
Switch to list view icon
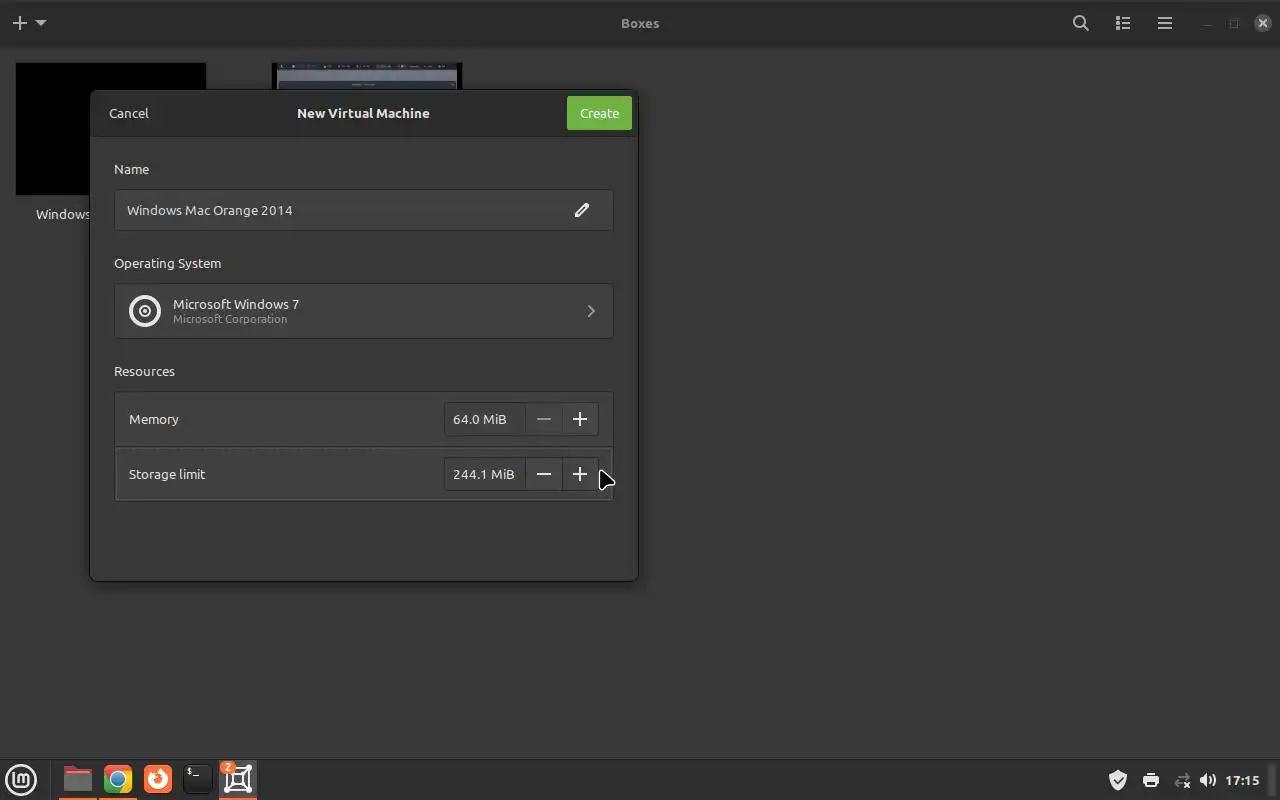tap(1123, 23)
